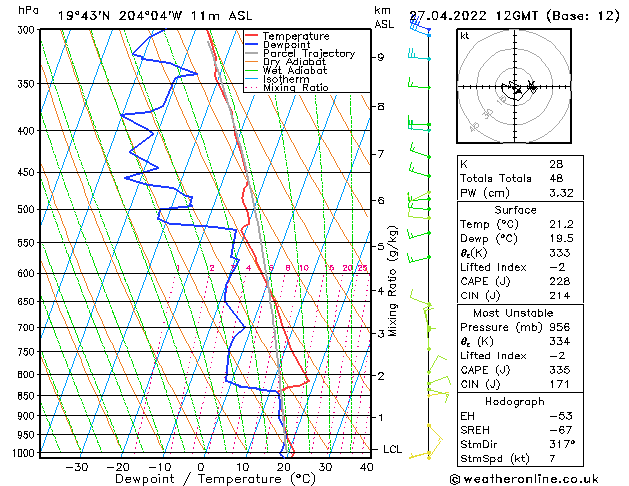Click the Parcel Trajectory legend entry
Image resolution: width=629 pixels, height=486 pixels.
(309, 53)
